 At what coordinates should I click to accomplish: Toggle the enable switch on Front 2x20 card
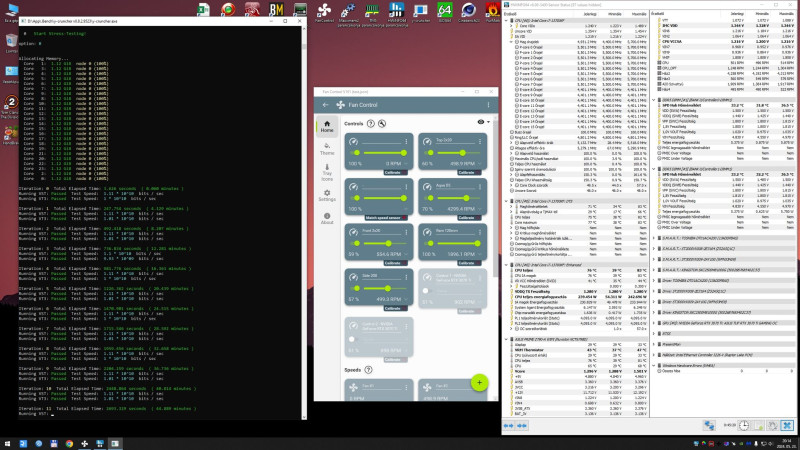tap(355, 243)
